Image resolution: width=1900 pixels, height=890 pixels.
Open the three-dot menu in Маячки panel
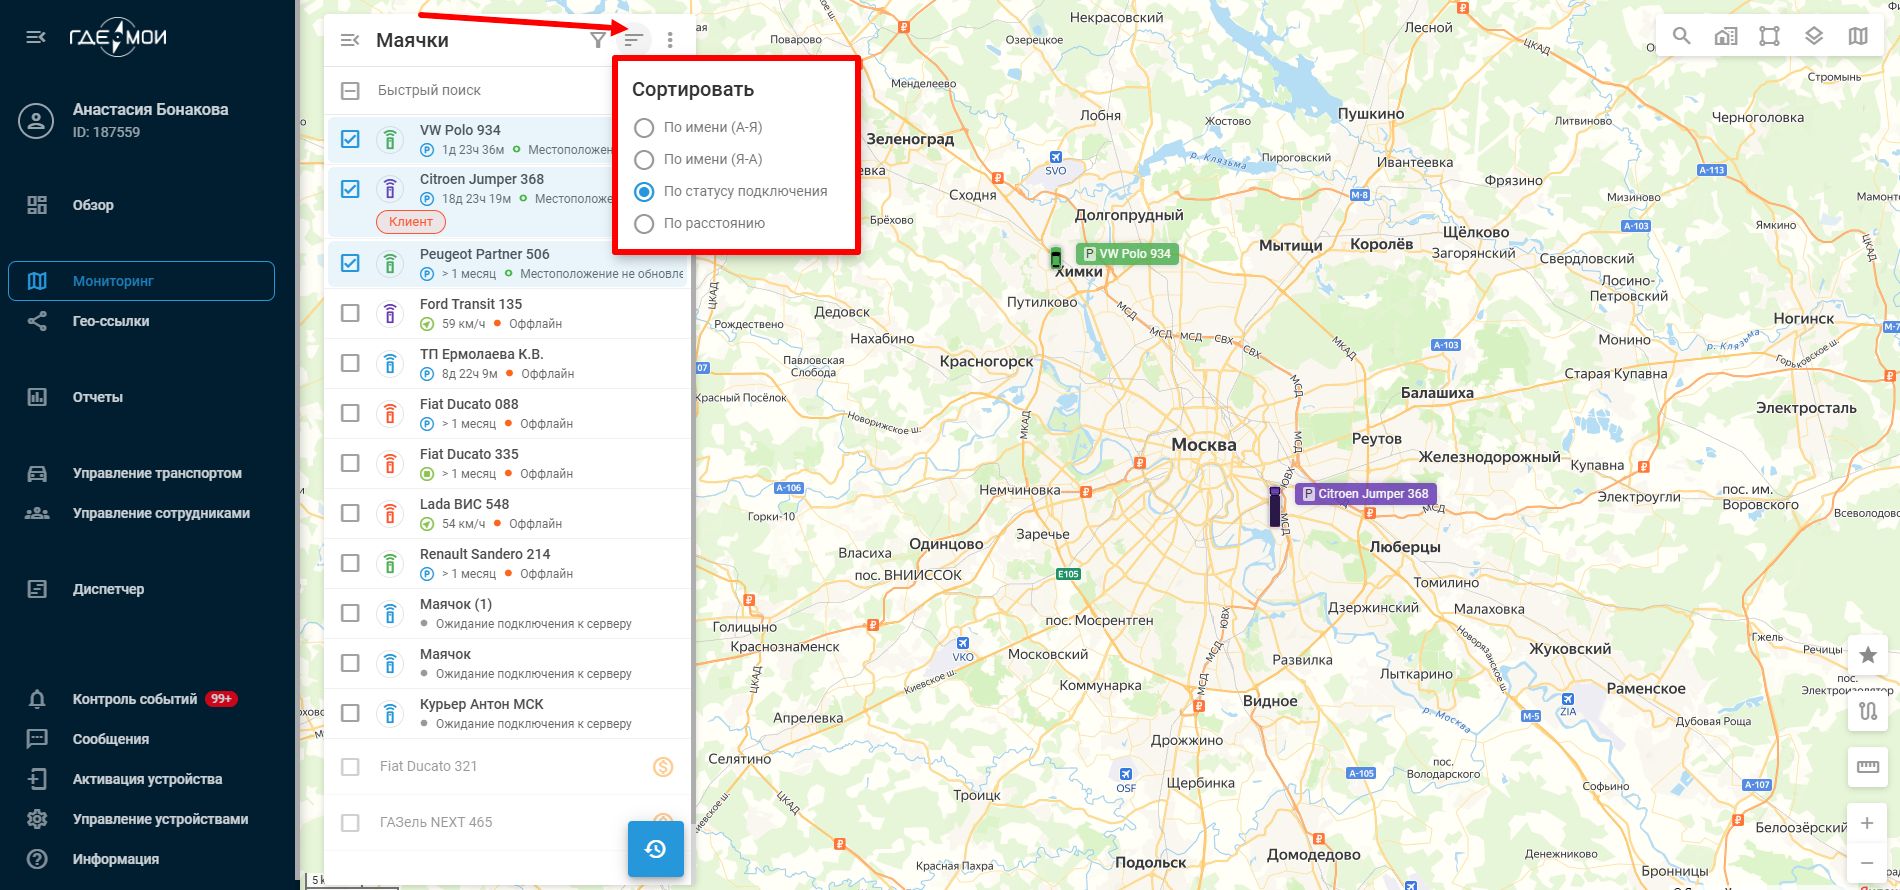pyautogui.click(x=670, y=40)
